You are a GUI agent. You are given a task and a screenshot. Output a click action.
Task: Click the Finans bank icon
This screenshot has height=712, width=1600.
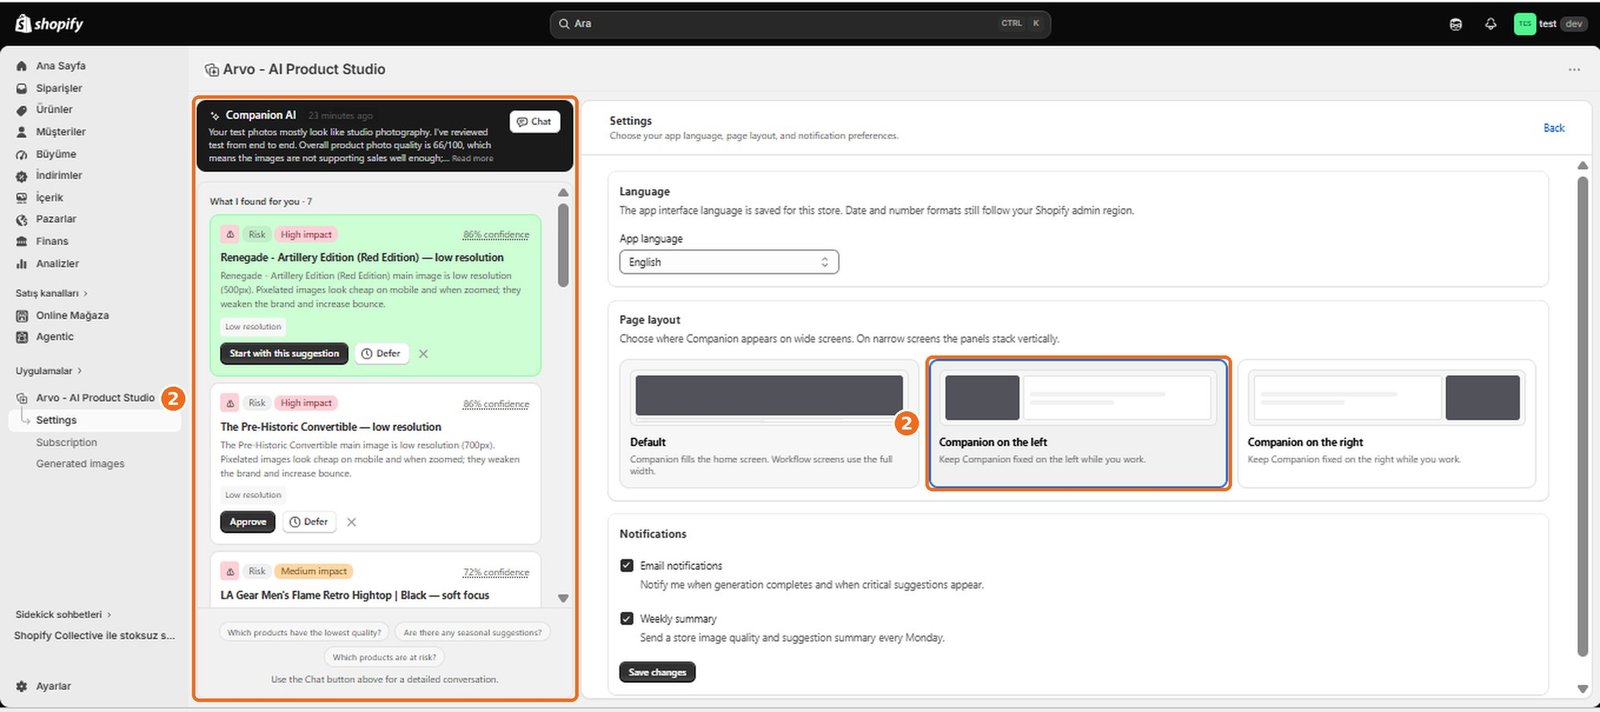coord(22,242)
